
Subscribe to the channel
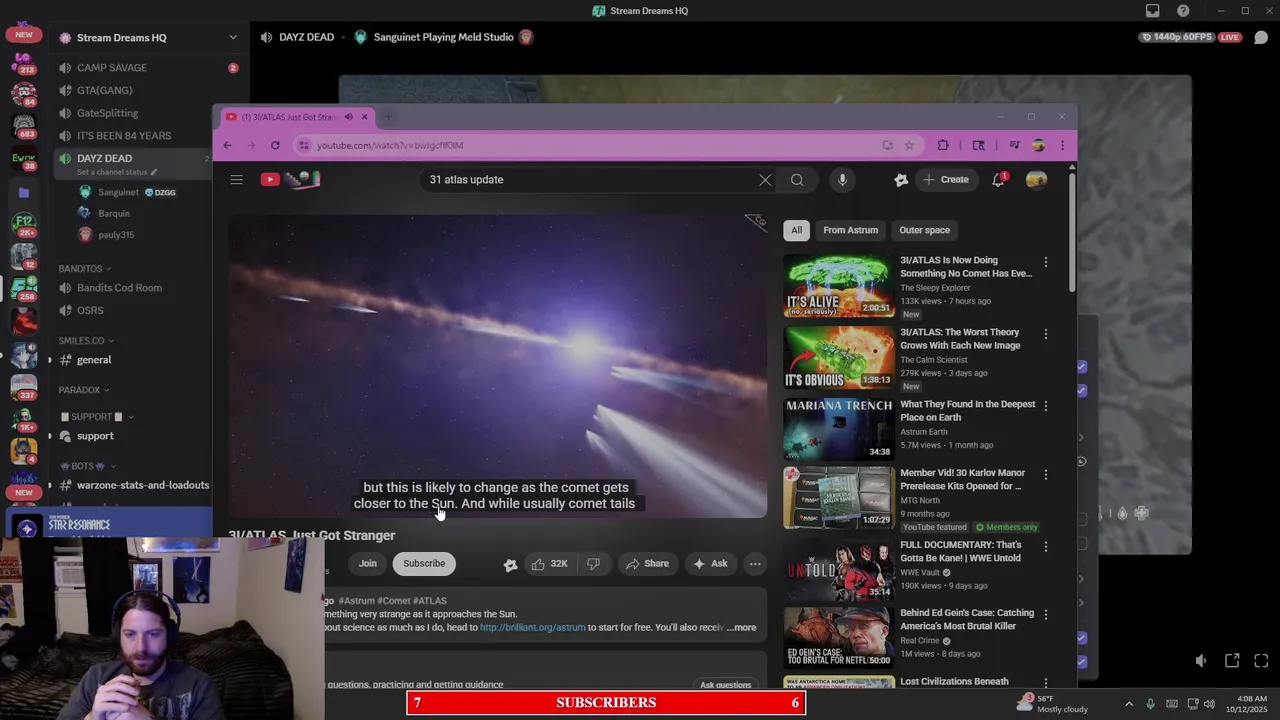click(424, 564)
